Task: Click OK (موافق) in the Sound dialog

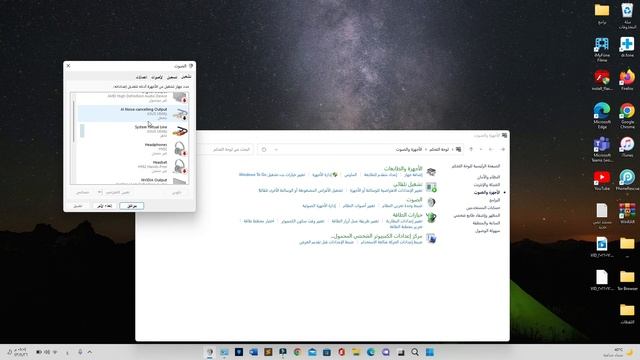Action: pyautogui.click(x=131, y=206)
